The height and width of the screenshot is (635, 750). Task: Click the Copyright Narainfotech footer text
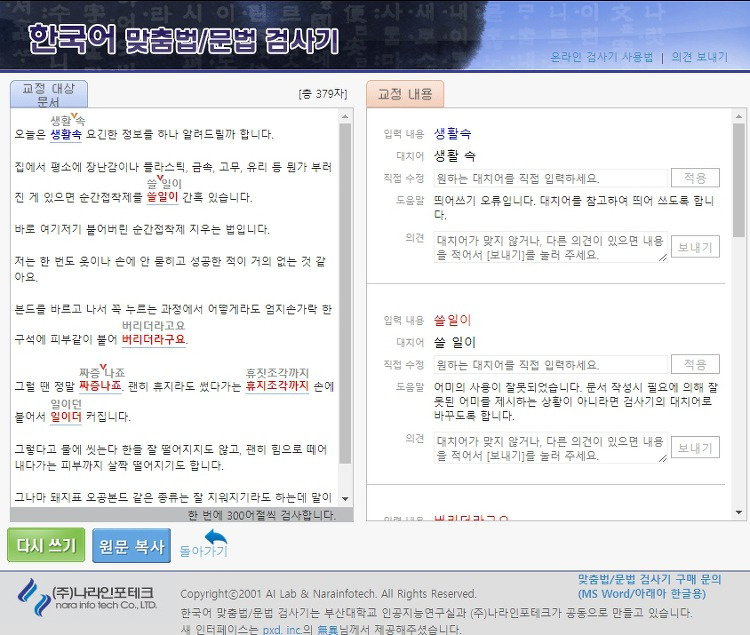(328, 594)
